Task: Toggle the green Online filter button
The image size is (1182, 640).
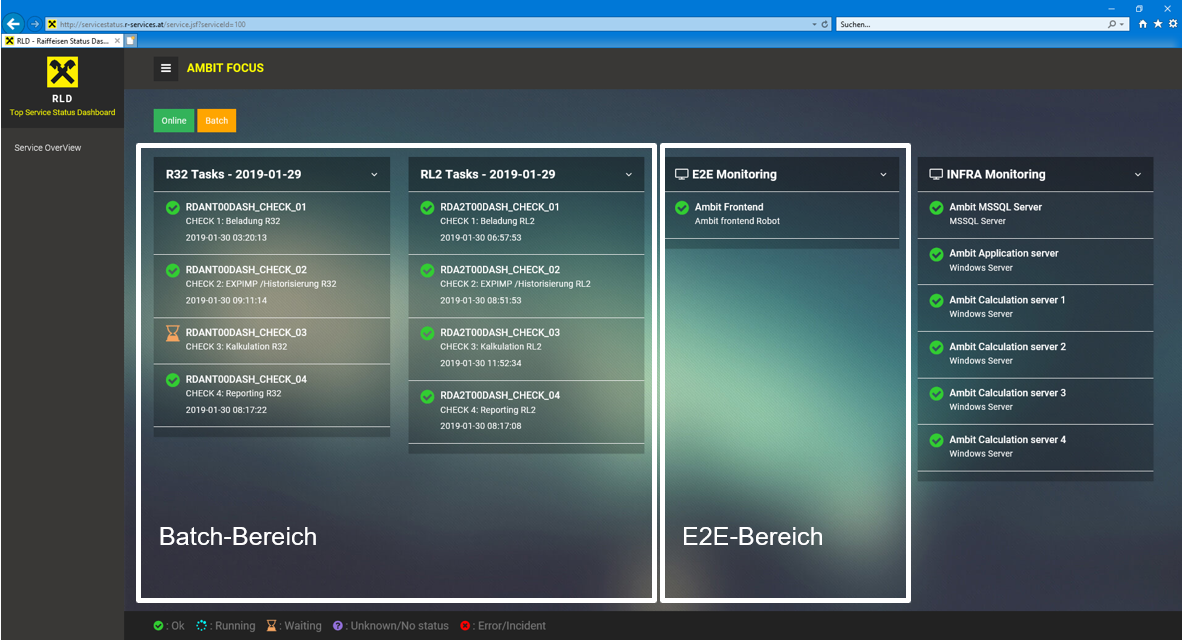Action: pyautogui.click(x=173, y=121)
